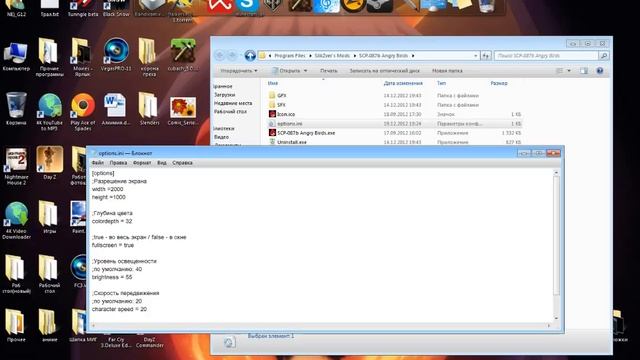
Task: Click the Notepad scroll down arrow
Action: pos(556,318)
